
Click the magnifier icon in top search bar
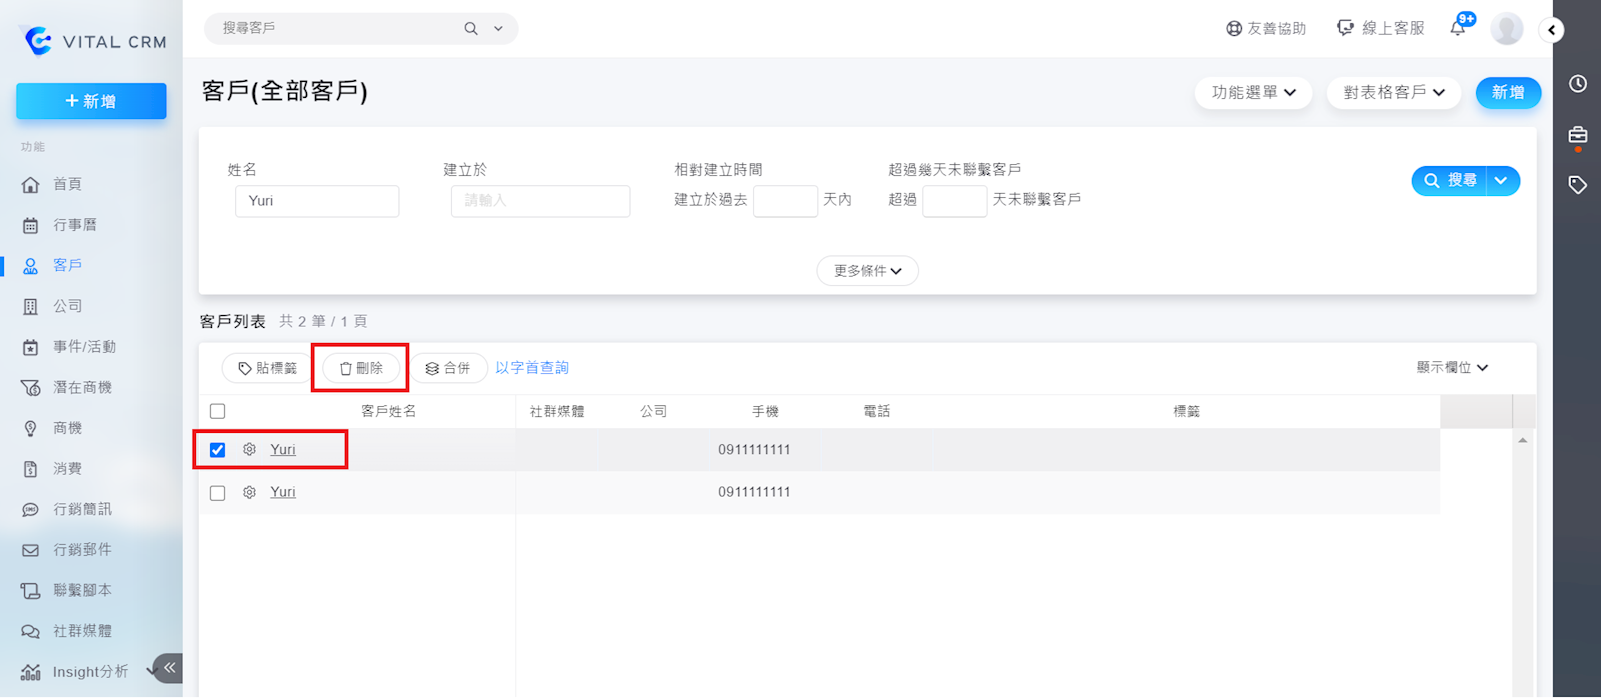pyautogui.click(x=471, y=29)
